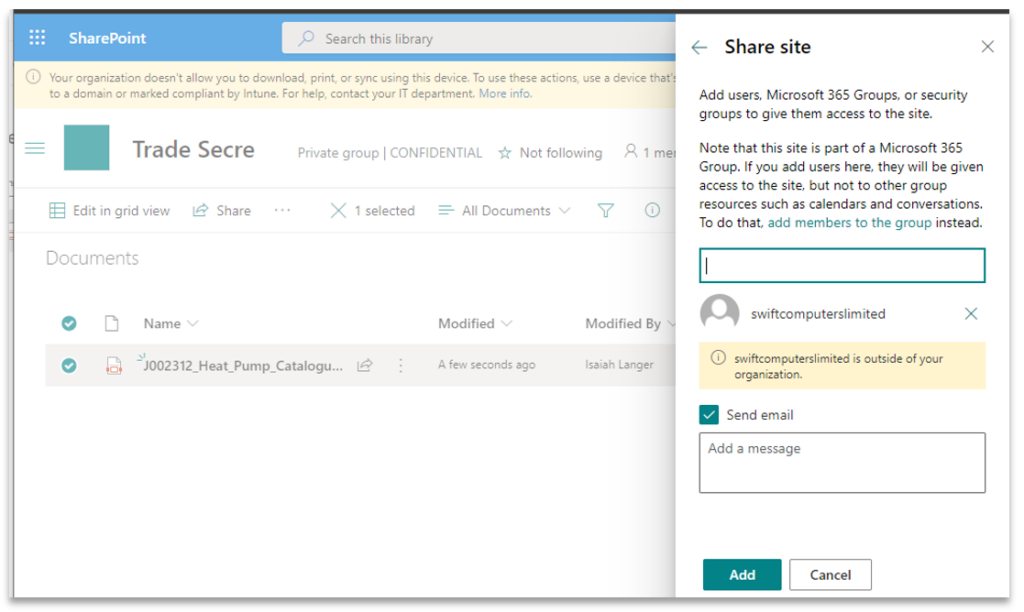Image resolution: width=1024 pixels, height=612 pixels.
Task: Open the Trade Secre site title
Action: pos(193,150)
